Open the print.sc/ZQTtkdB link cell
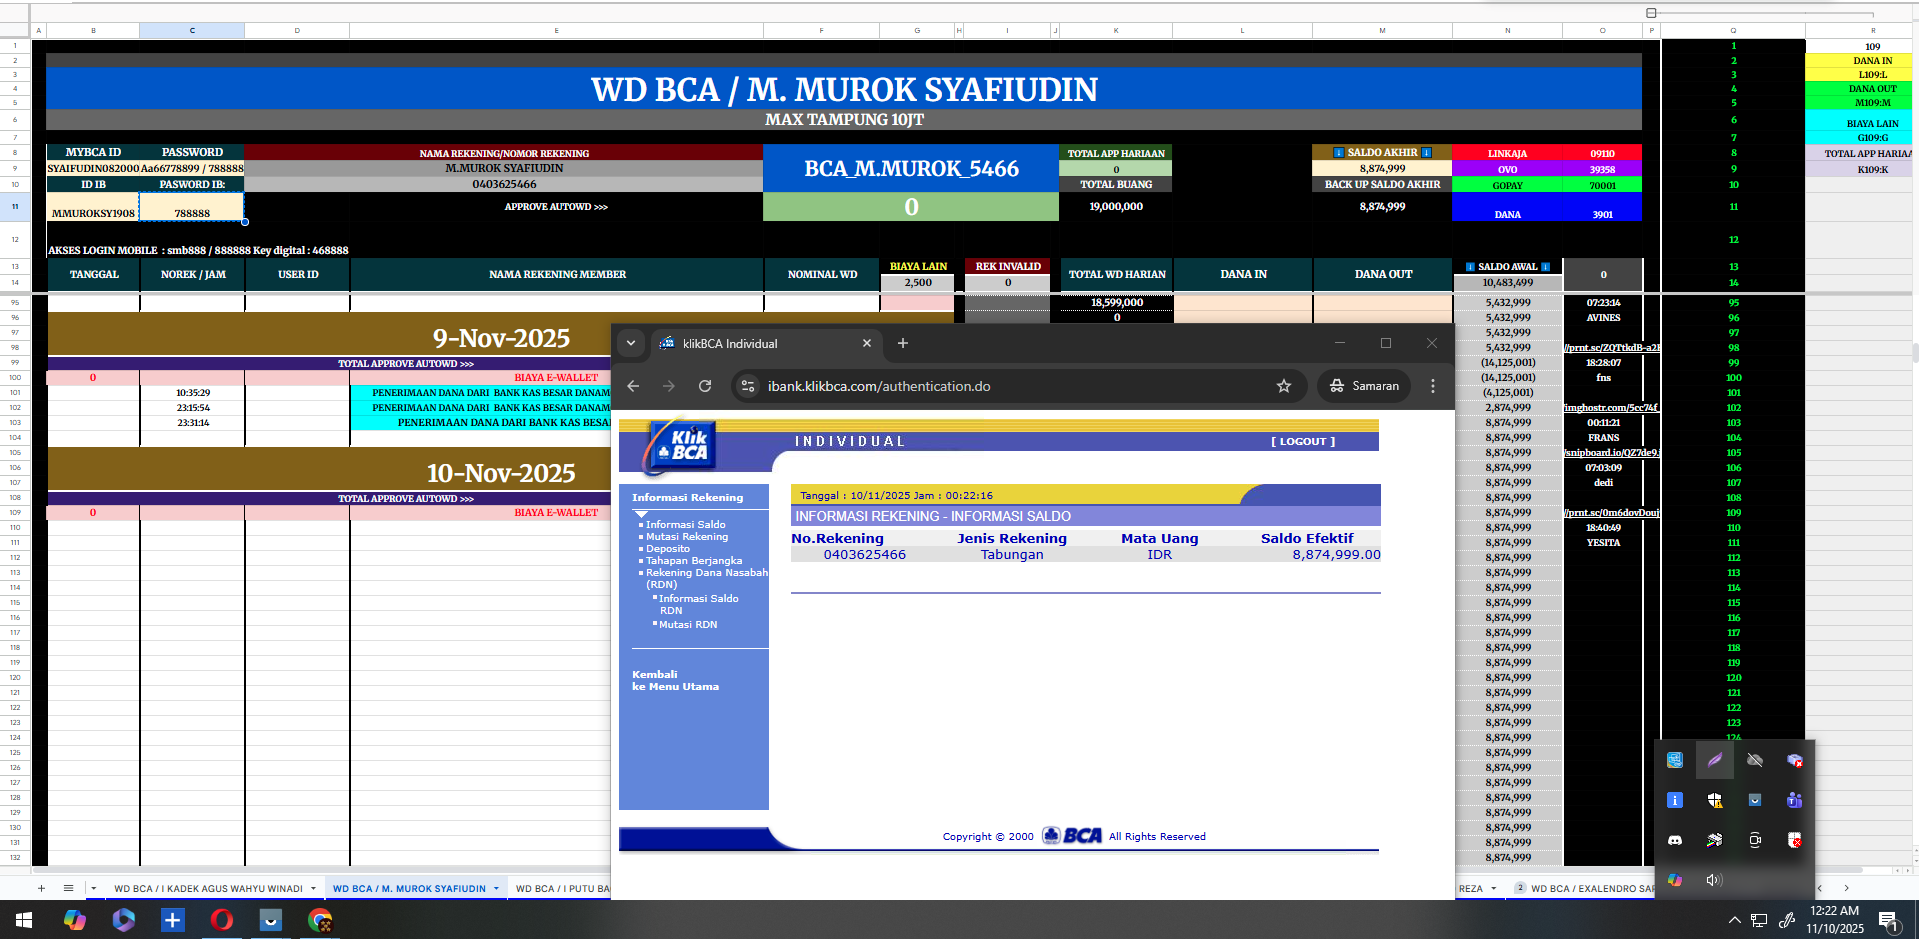Screen dimensions: 1919x939 [x=1612, y=348]
